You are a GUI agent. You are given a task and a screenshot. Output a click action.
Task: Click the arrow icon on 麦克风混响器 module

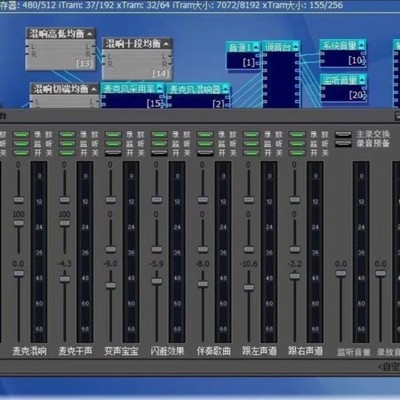pyautogui.click(x=226, y=89)
